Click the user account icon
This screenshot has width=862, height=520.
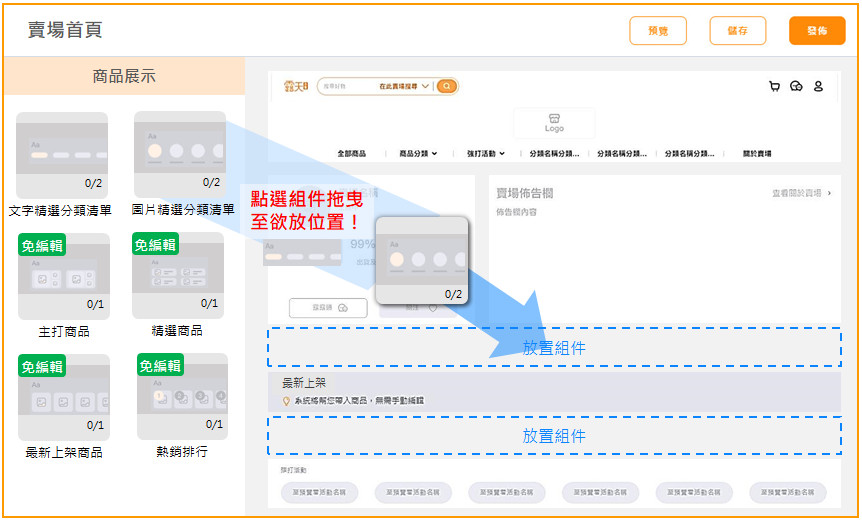coord(818,87)
